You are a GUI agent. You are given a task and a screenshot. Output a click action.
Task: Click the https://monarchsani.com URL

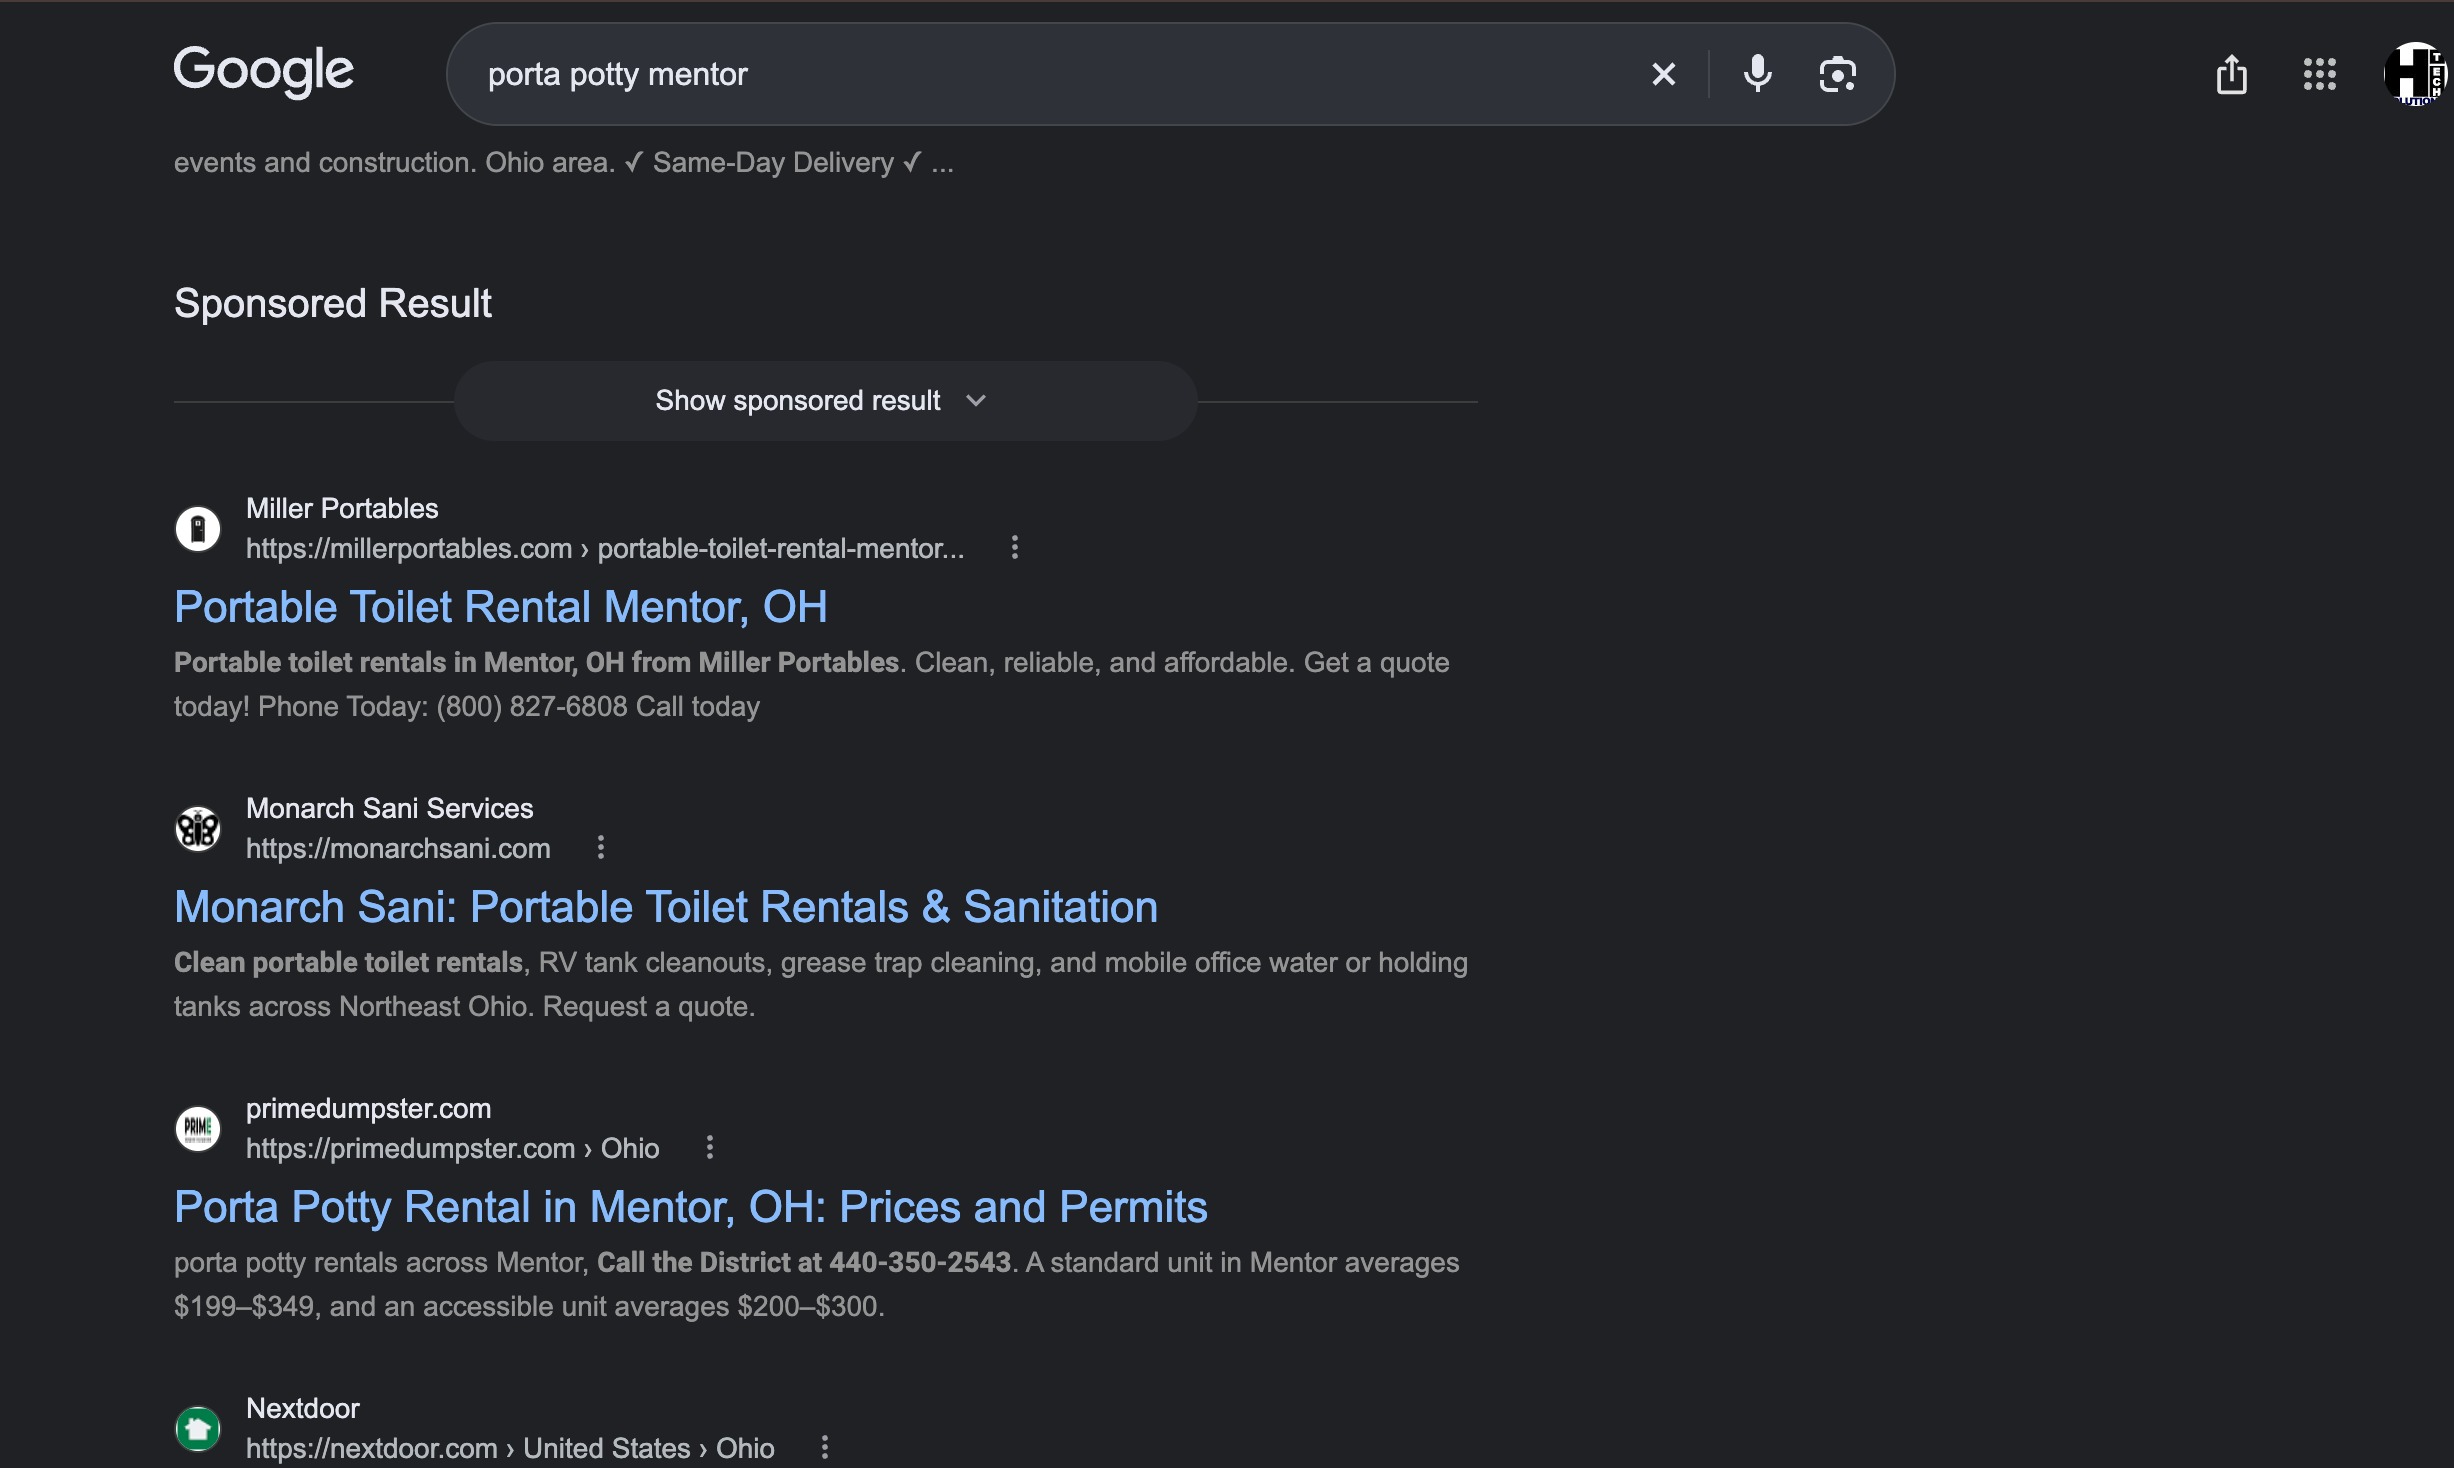[398, 848]
